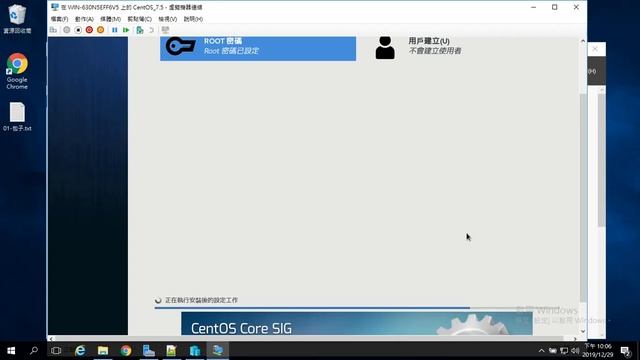Click the Turn Off VM icon

[78, 30]
